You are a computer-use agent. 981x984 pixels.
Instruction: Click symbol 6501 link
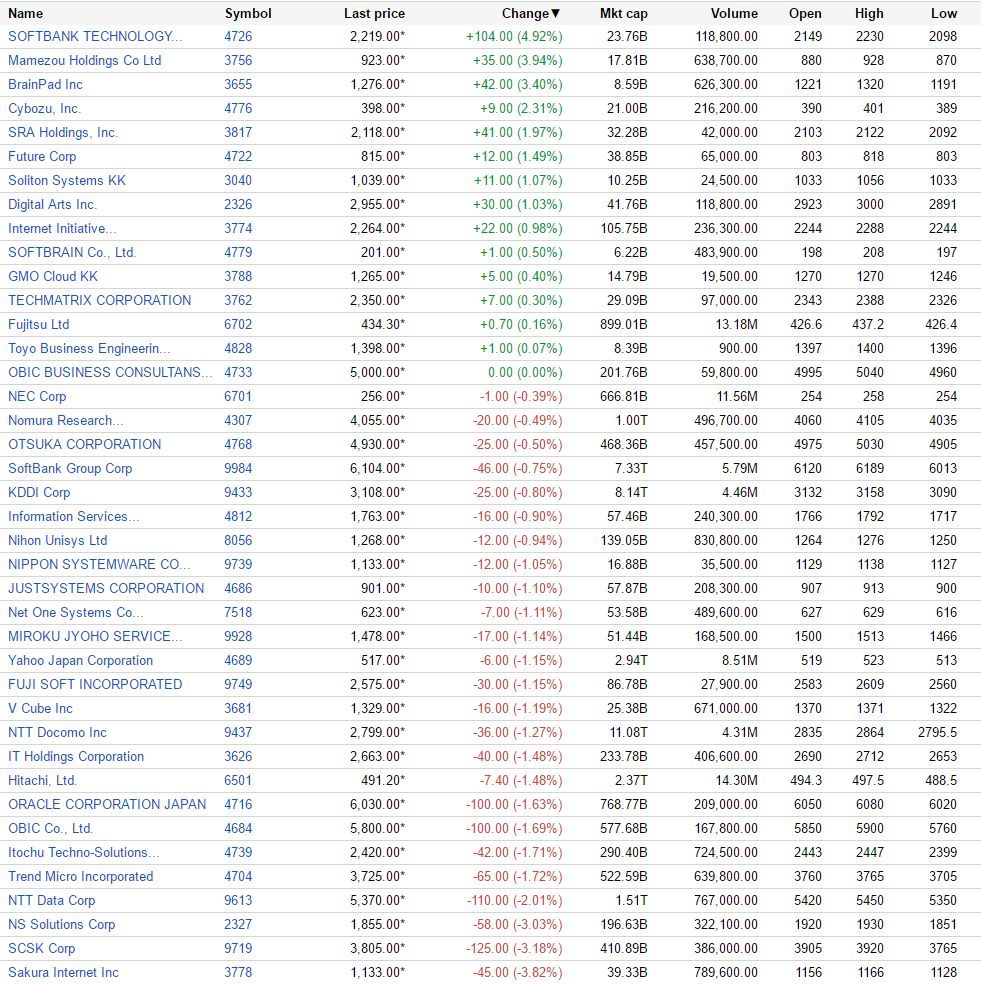239,781
